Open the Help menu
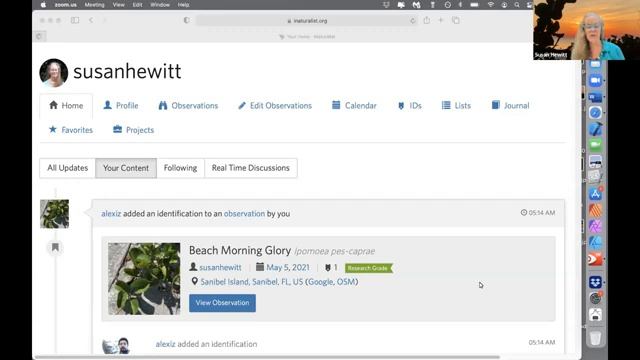 point(183,5)
